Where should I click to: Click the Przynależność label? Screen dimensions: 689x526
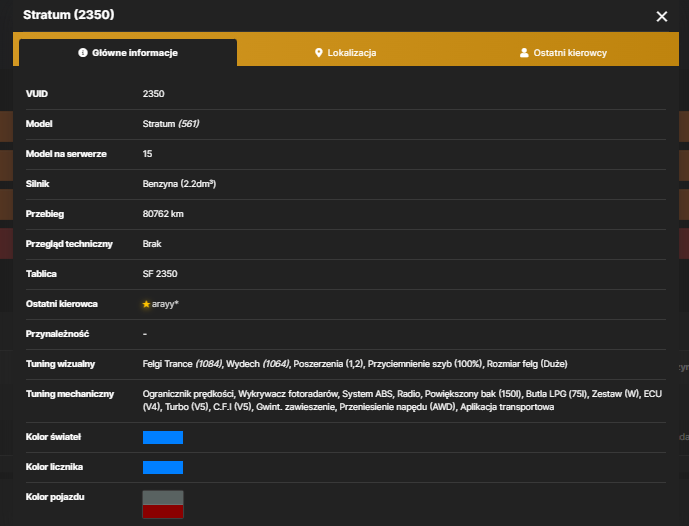pos(57,334)
